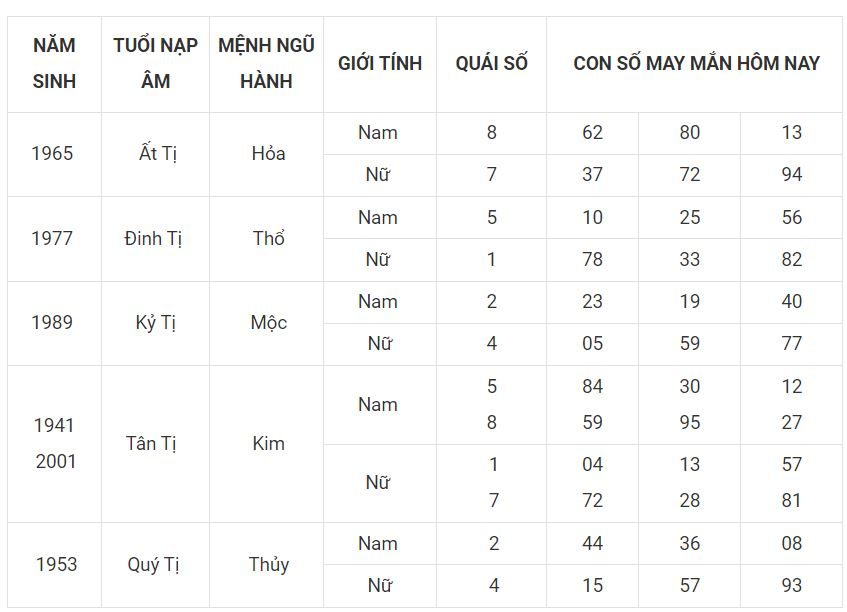Image resolution: width=847 pixels, height=612 pixels.
Task: Click the birth year 1965 cell
Action: point(54,154)
